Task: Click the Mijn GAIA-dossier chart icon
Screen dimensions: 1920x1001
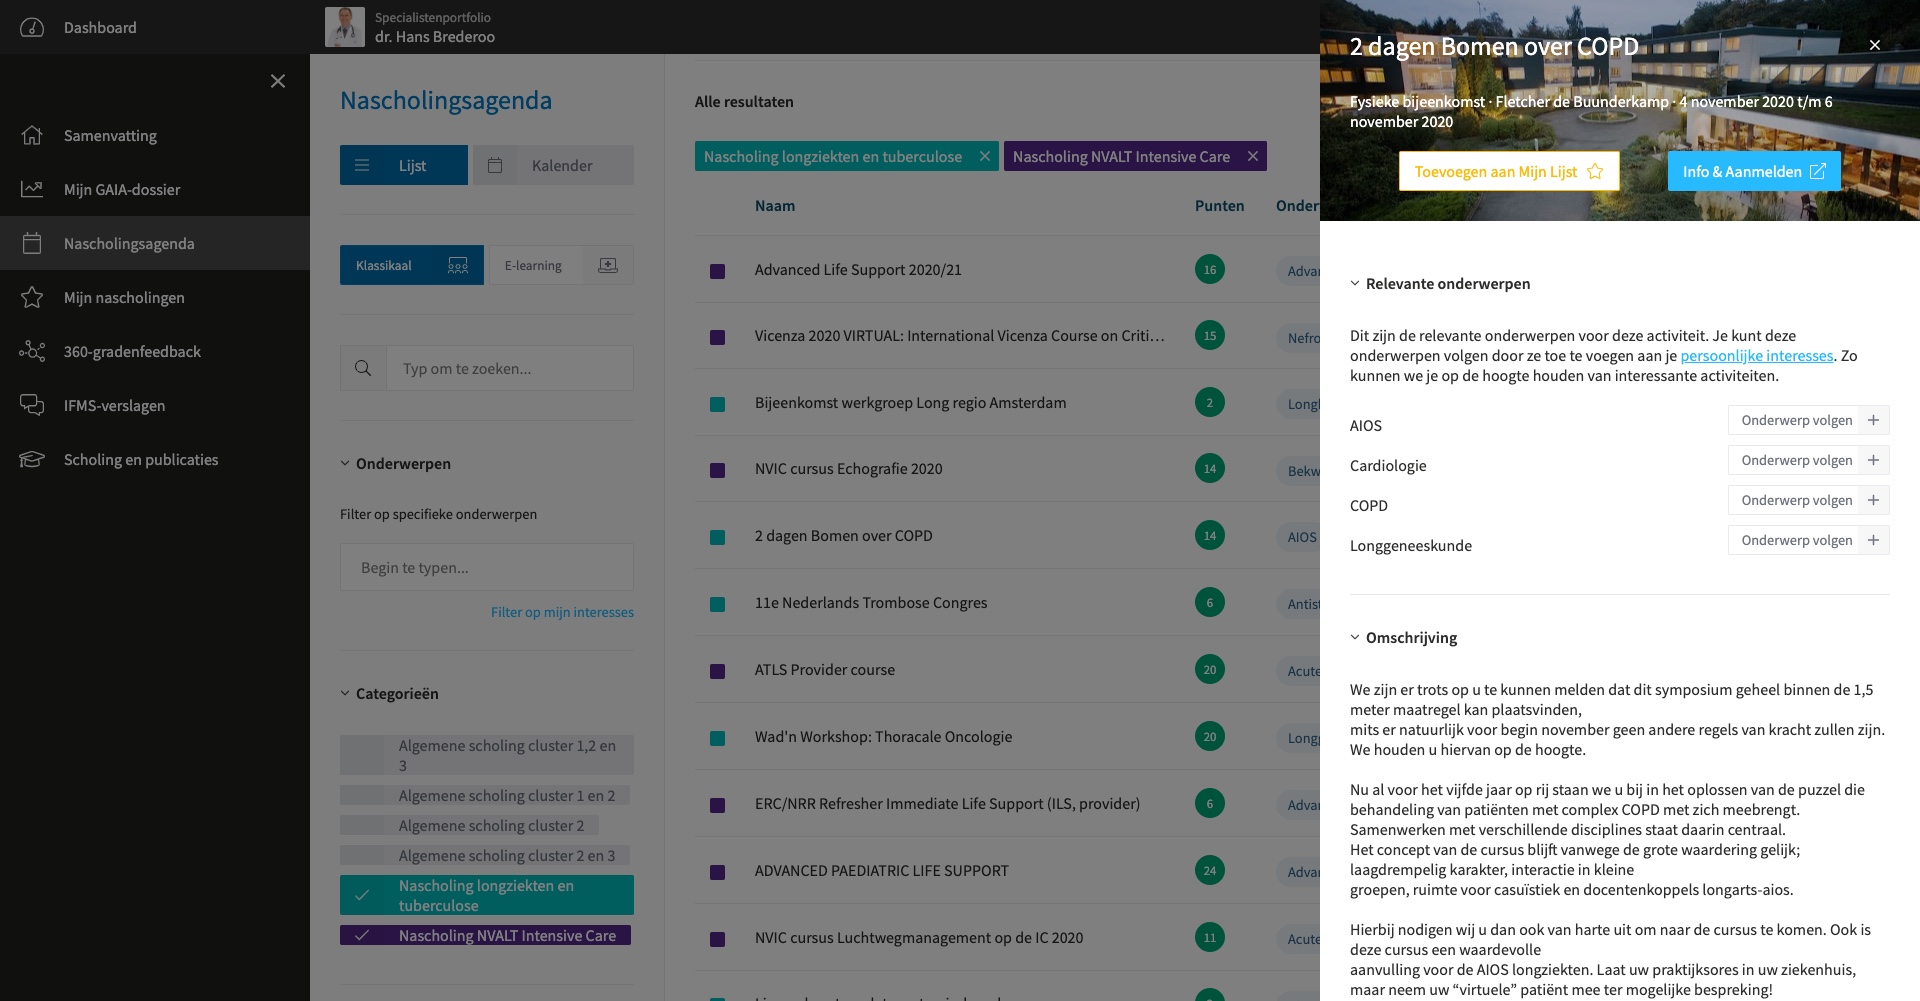Action: click(x=32, y=189)
